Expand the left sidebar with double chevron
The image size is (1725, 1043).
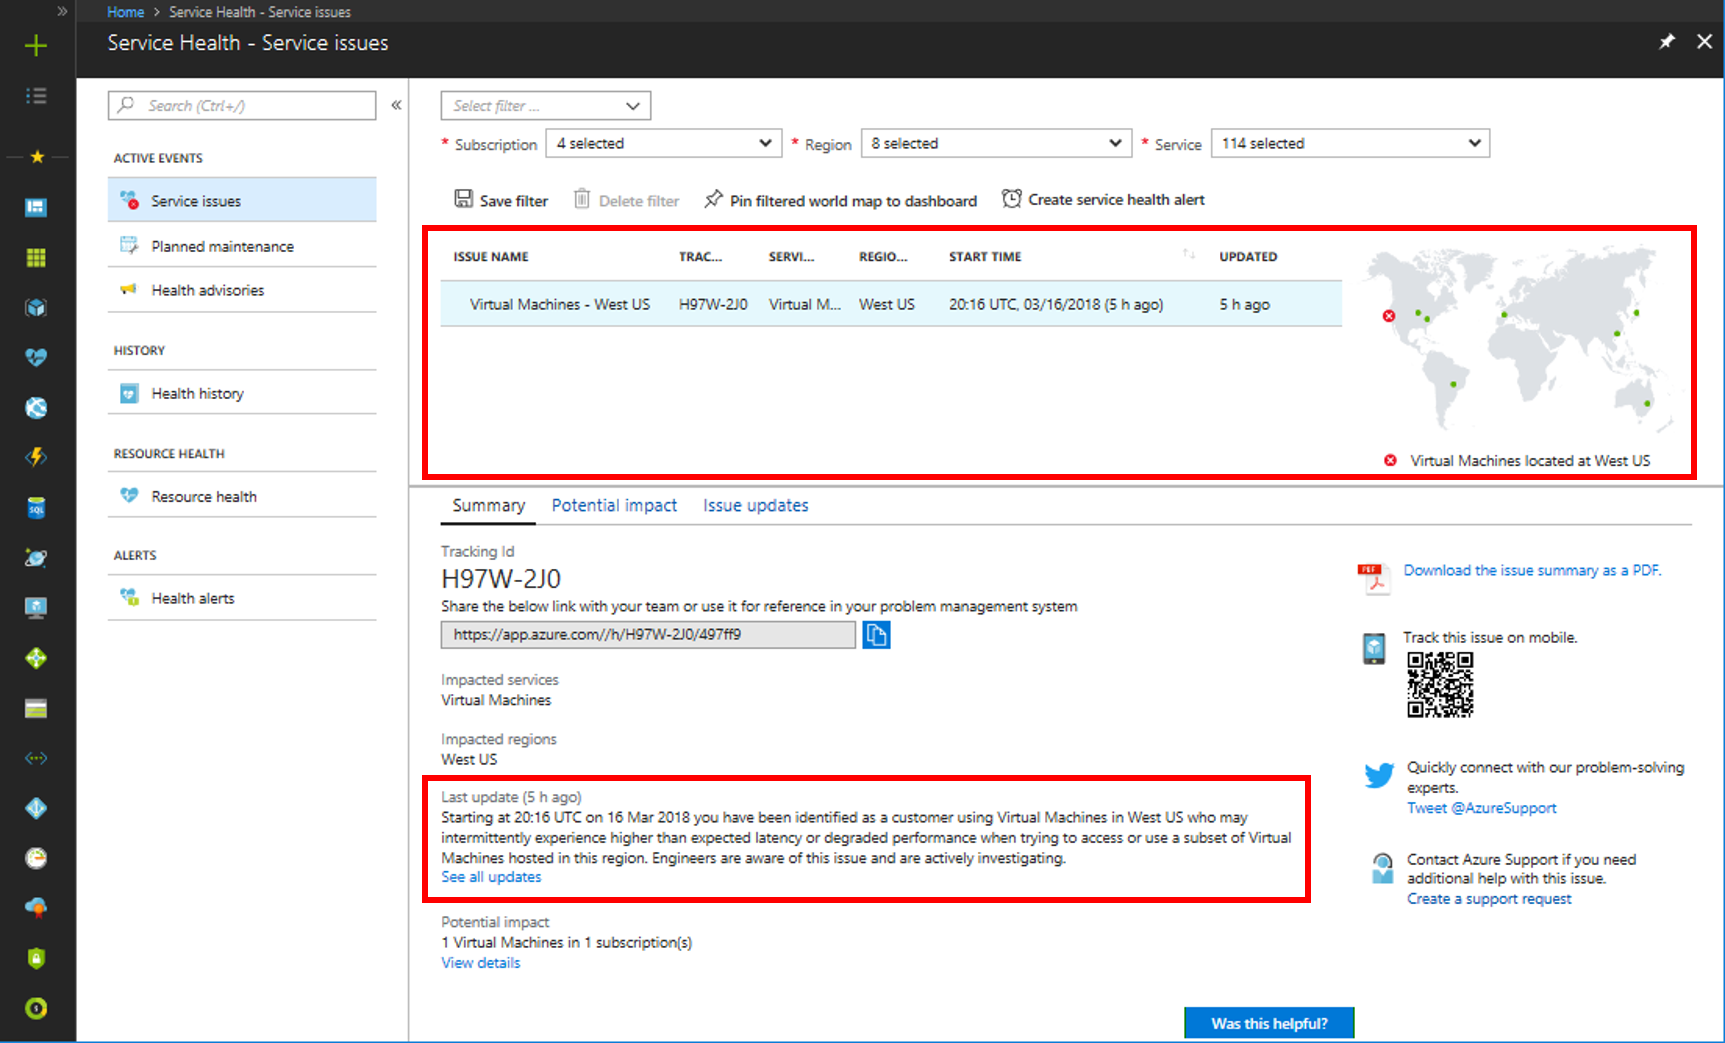(62, 11)
